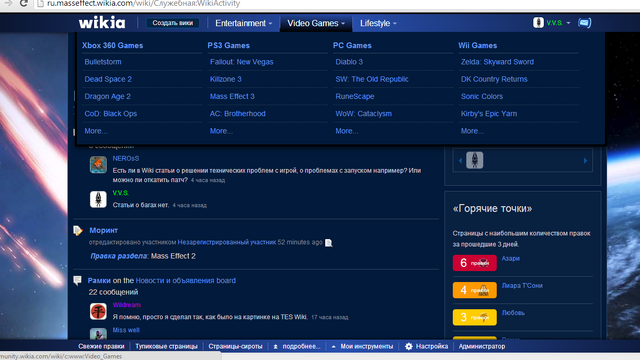Click the Wikia logo
Image resolution: width=640 pixels, height=360 pixels.
pos(102,23)
